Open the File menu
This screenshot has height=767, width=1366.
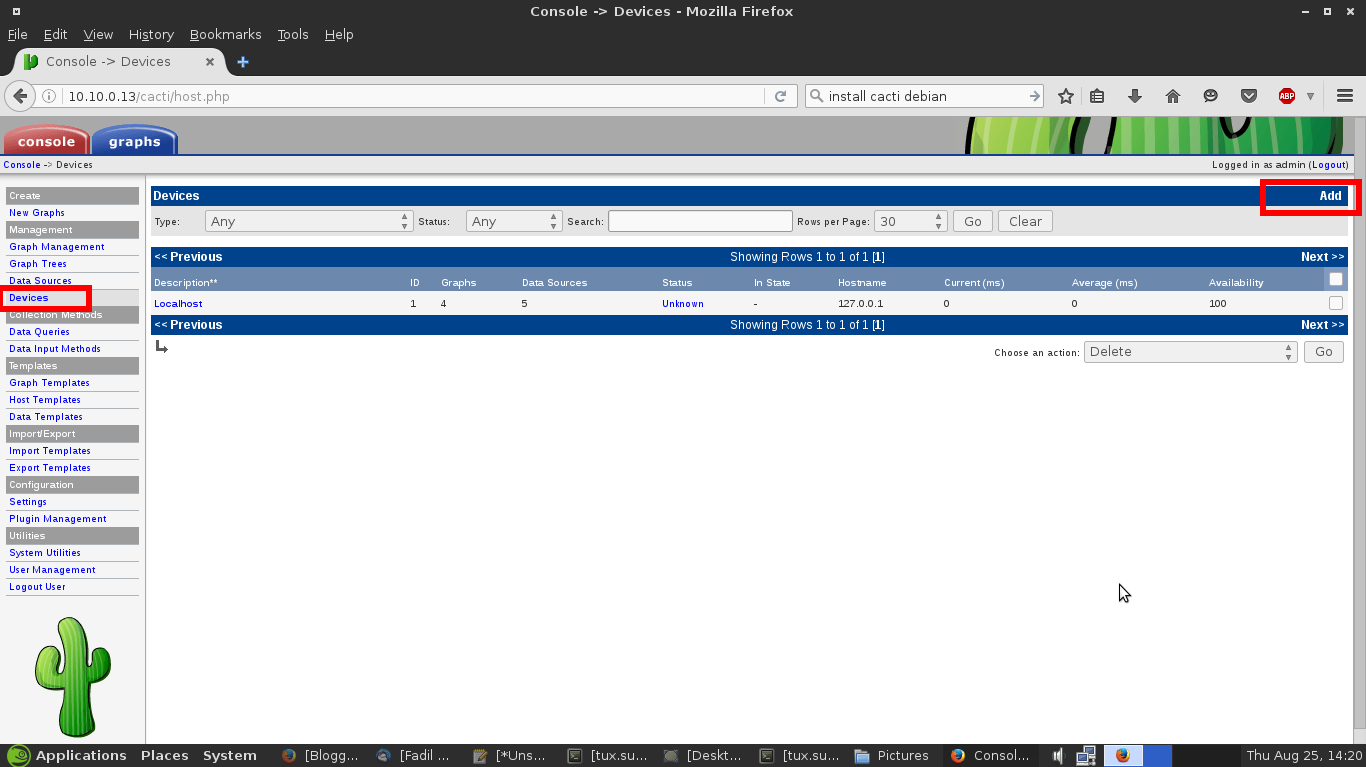[x=18, y=34]
